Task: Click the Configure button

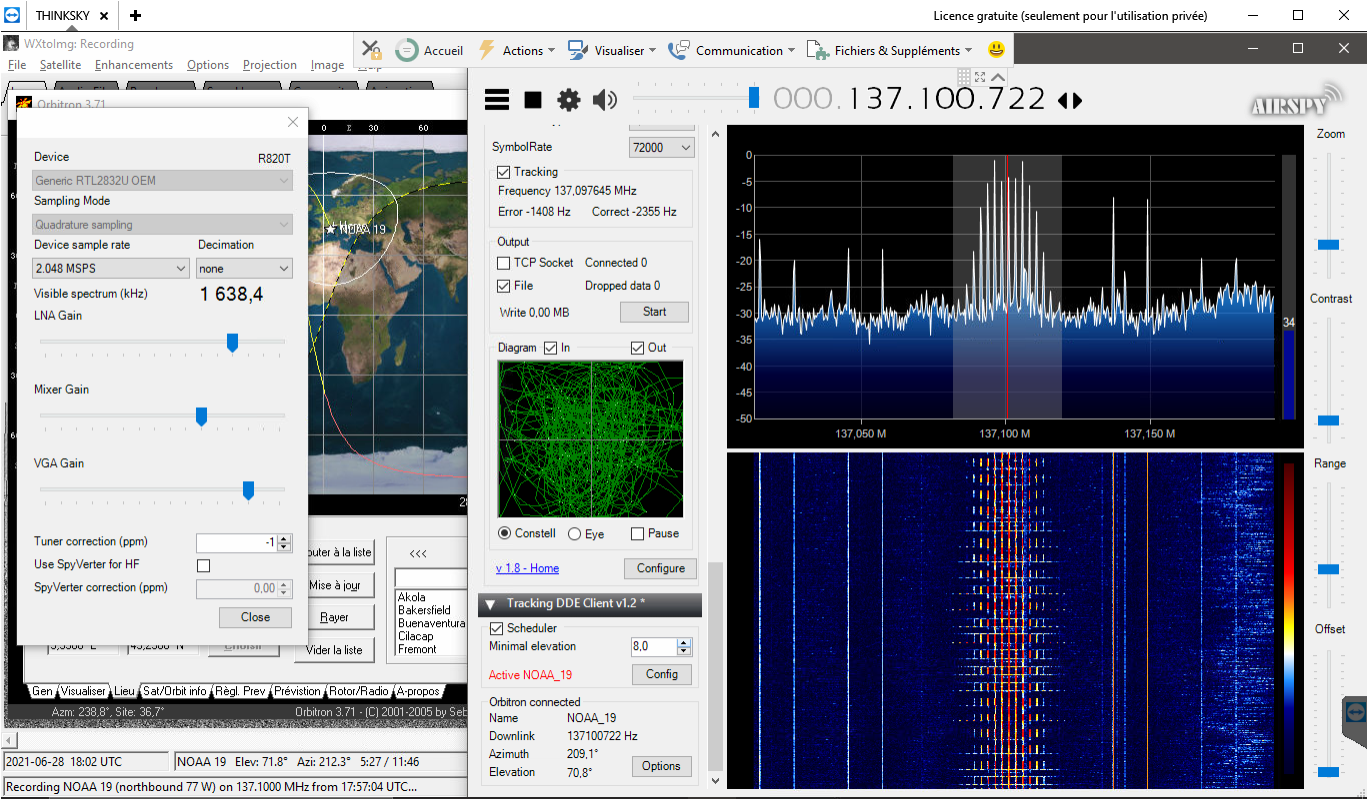Action: pos(661,568)
